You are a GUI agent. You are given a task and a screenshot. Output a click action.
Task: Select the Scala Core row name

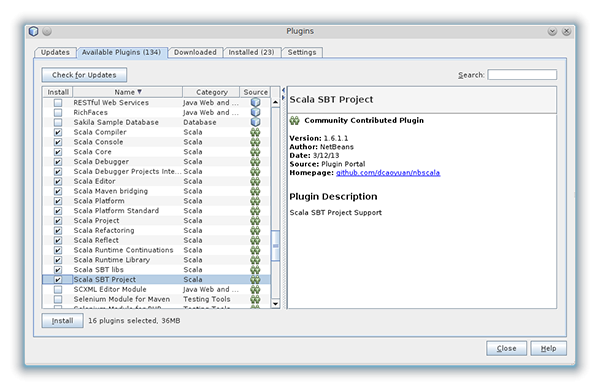[93, 152]
